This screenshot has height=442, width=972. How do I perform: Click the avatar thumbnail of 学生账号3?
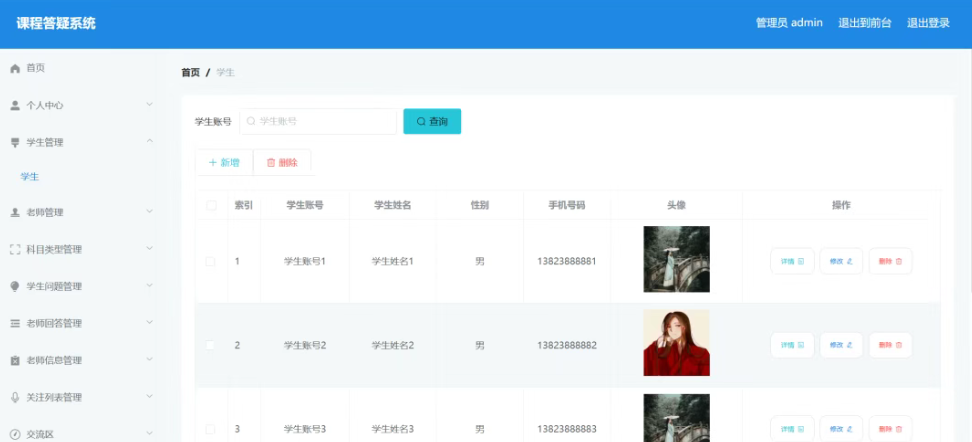(x=676, y=418)
